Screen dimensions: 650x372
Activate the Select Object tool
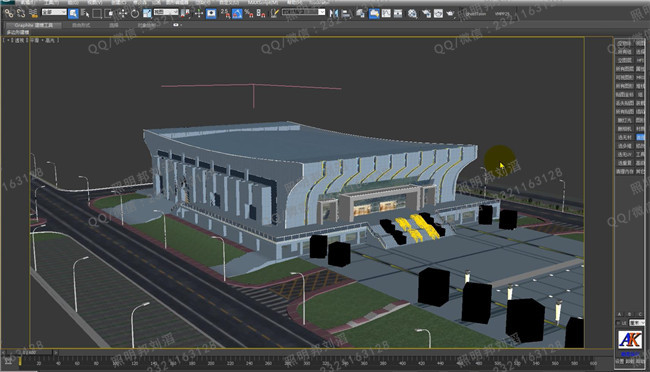(x=73, y=13)
